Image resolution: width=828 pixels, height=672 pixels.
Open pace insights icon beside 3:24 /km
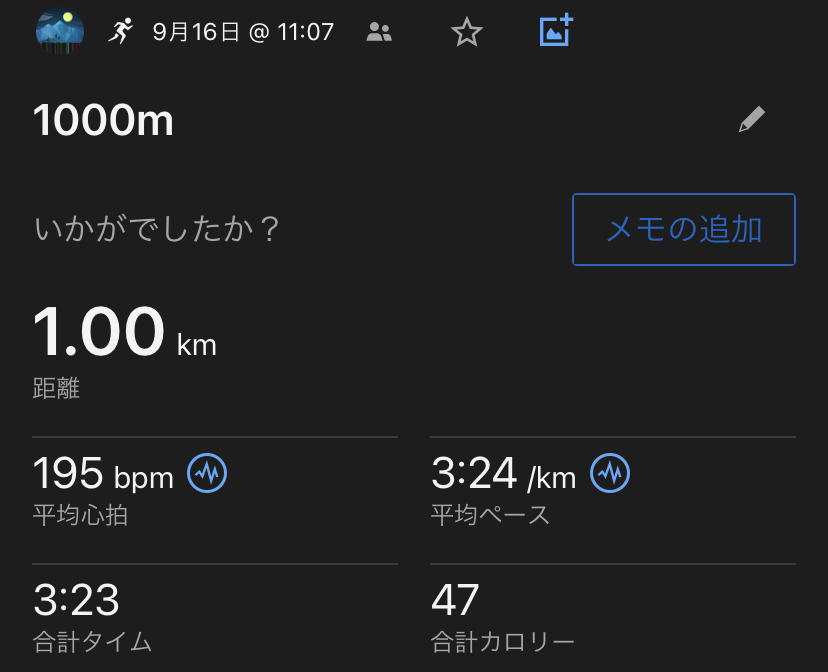pyautogui.click(x=609, y=473)
